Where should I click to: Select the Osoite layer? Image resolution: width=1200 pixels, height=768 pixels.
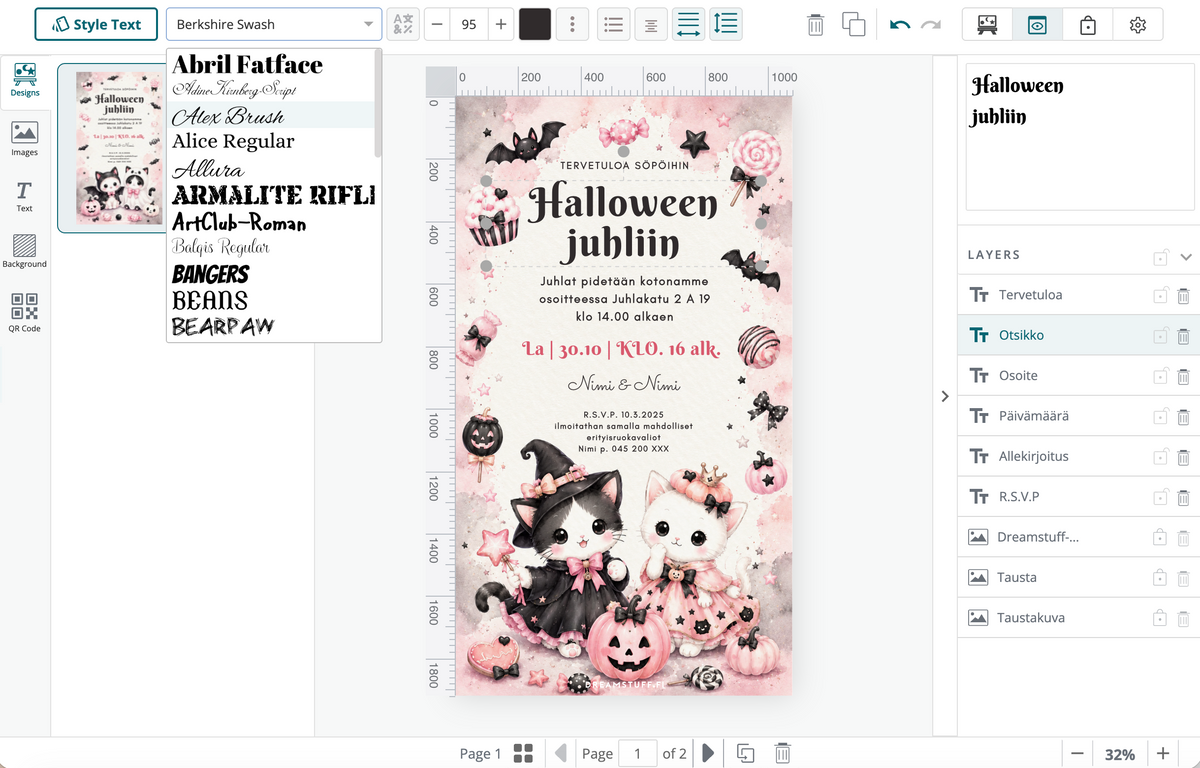(x=1078, y=375)
